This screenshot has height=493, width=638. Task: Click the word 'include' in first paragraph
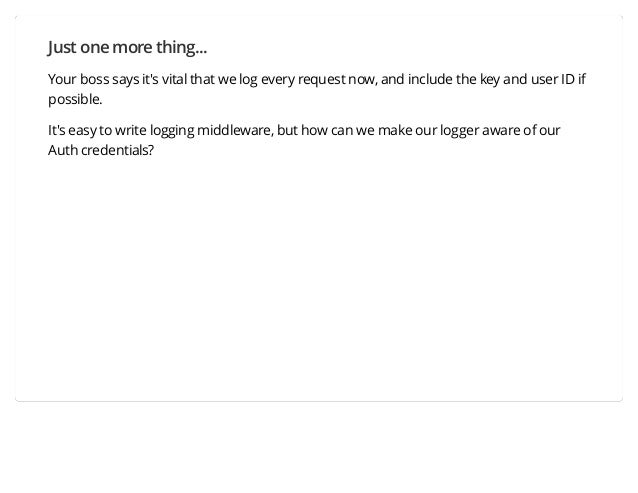(x=430, y=79)
